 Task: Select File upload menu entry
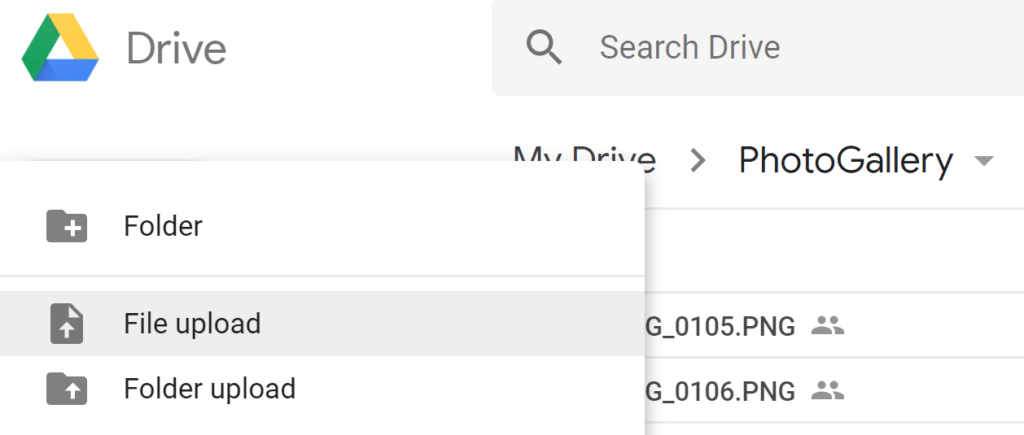(322, 324)
